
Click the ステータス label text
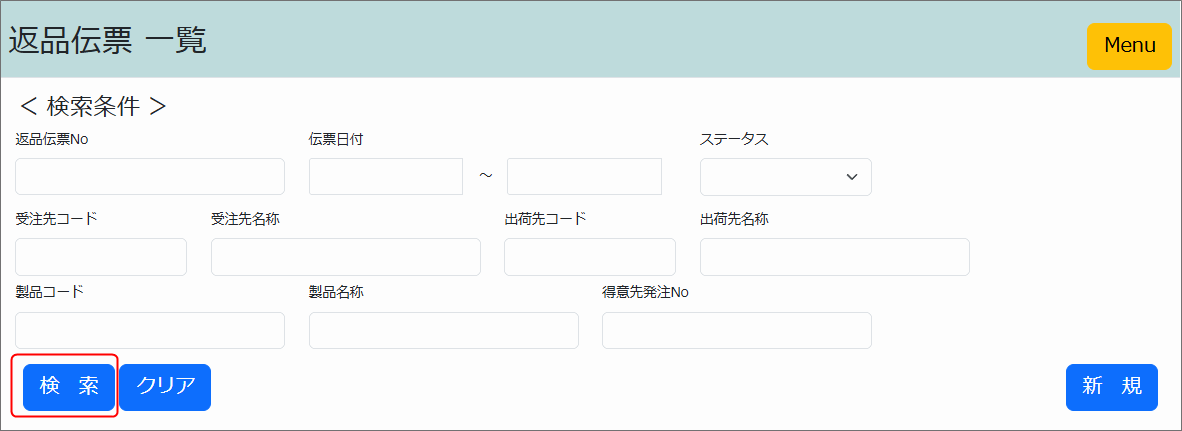[x=734, y=140]
